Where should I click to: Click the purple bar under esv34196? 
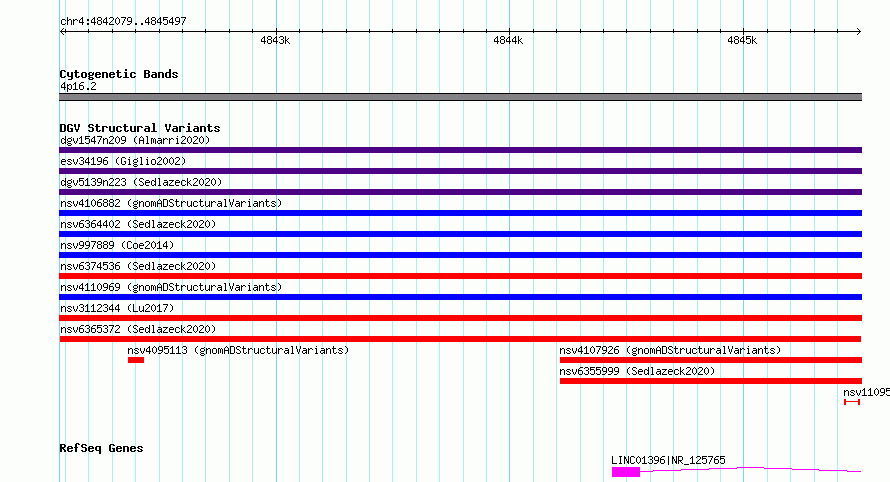(460, 171)
